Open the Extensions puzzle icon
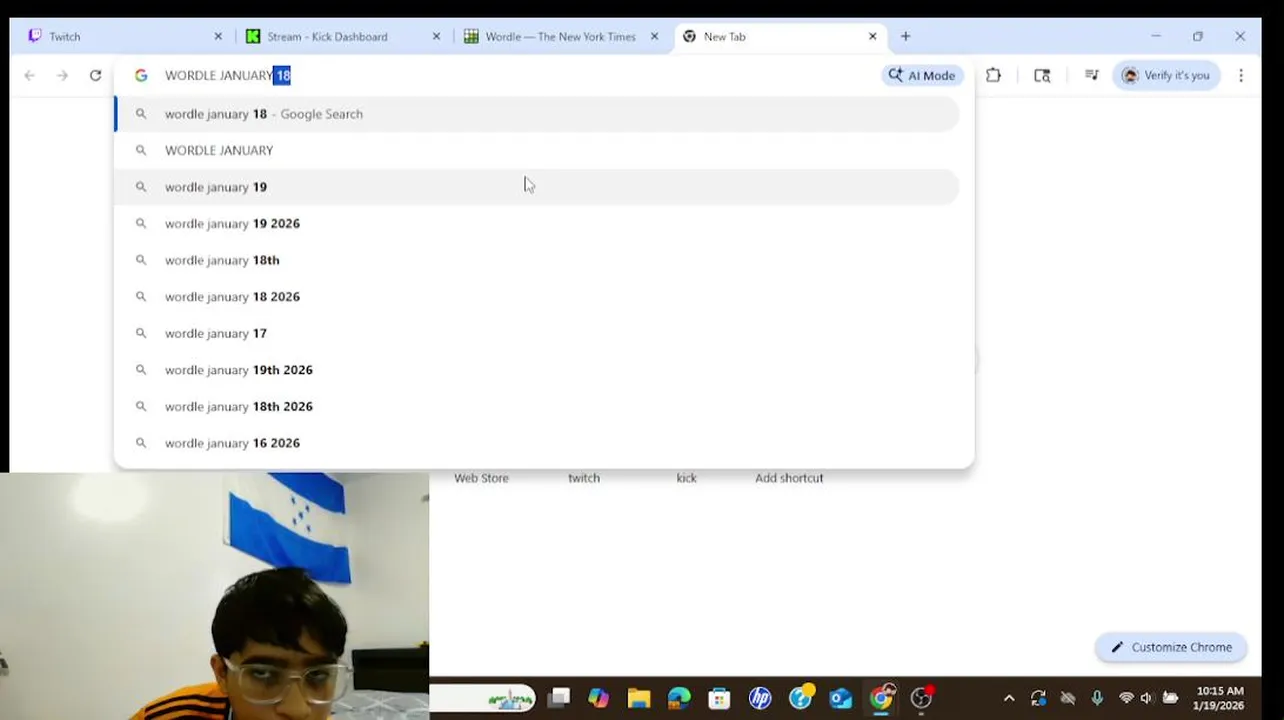This screenshot has width=1284, height=720. coord(993,75)
